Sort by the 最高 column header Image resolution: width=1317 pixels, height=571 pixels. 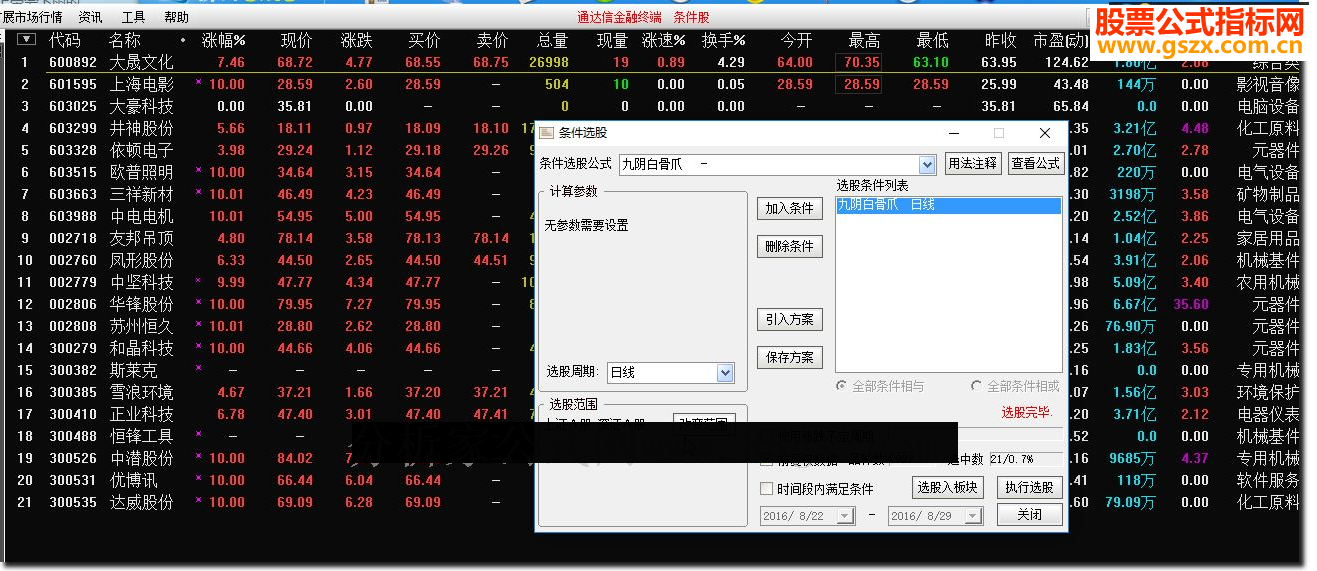pyautogui.click(x=864, y=40)
